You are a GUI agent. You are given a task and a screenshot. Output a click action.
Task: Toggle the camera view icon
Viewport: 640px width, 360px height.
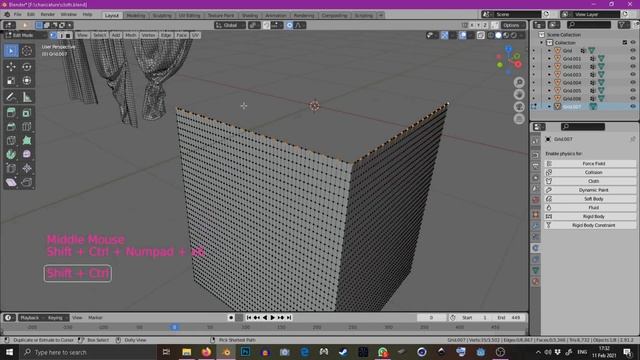519,107
